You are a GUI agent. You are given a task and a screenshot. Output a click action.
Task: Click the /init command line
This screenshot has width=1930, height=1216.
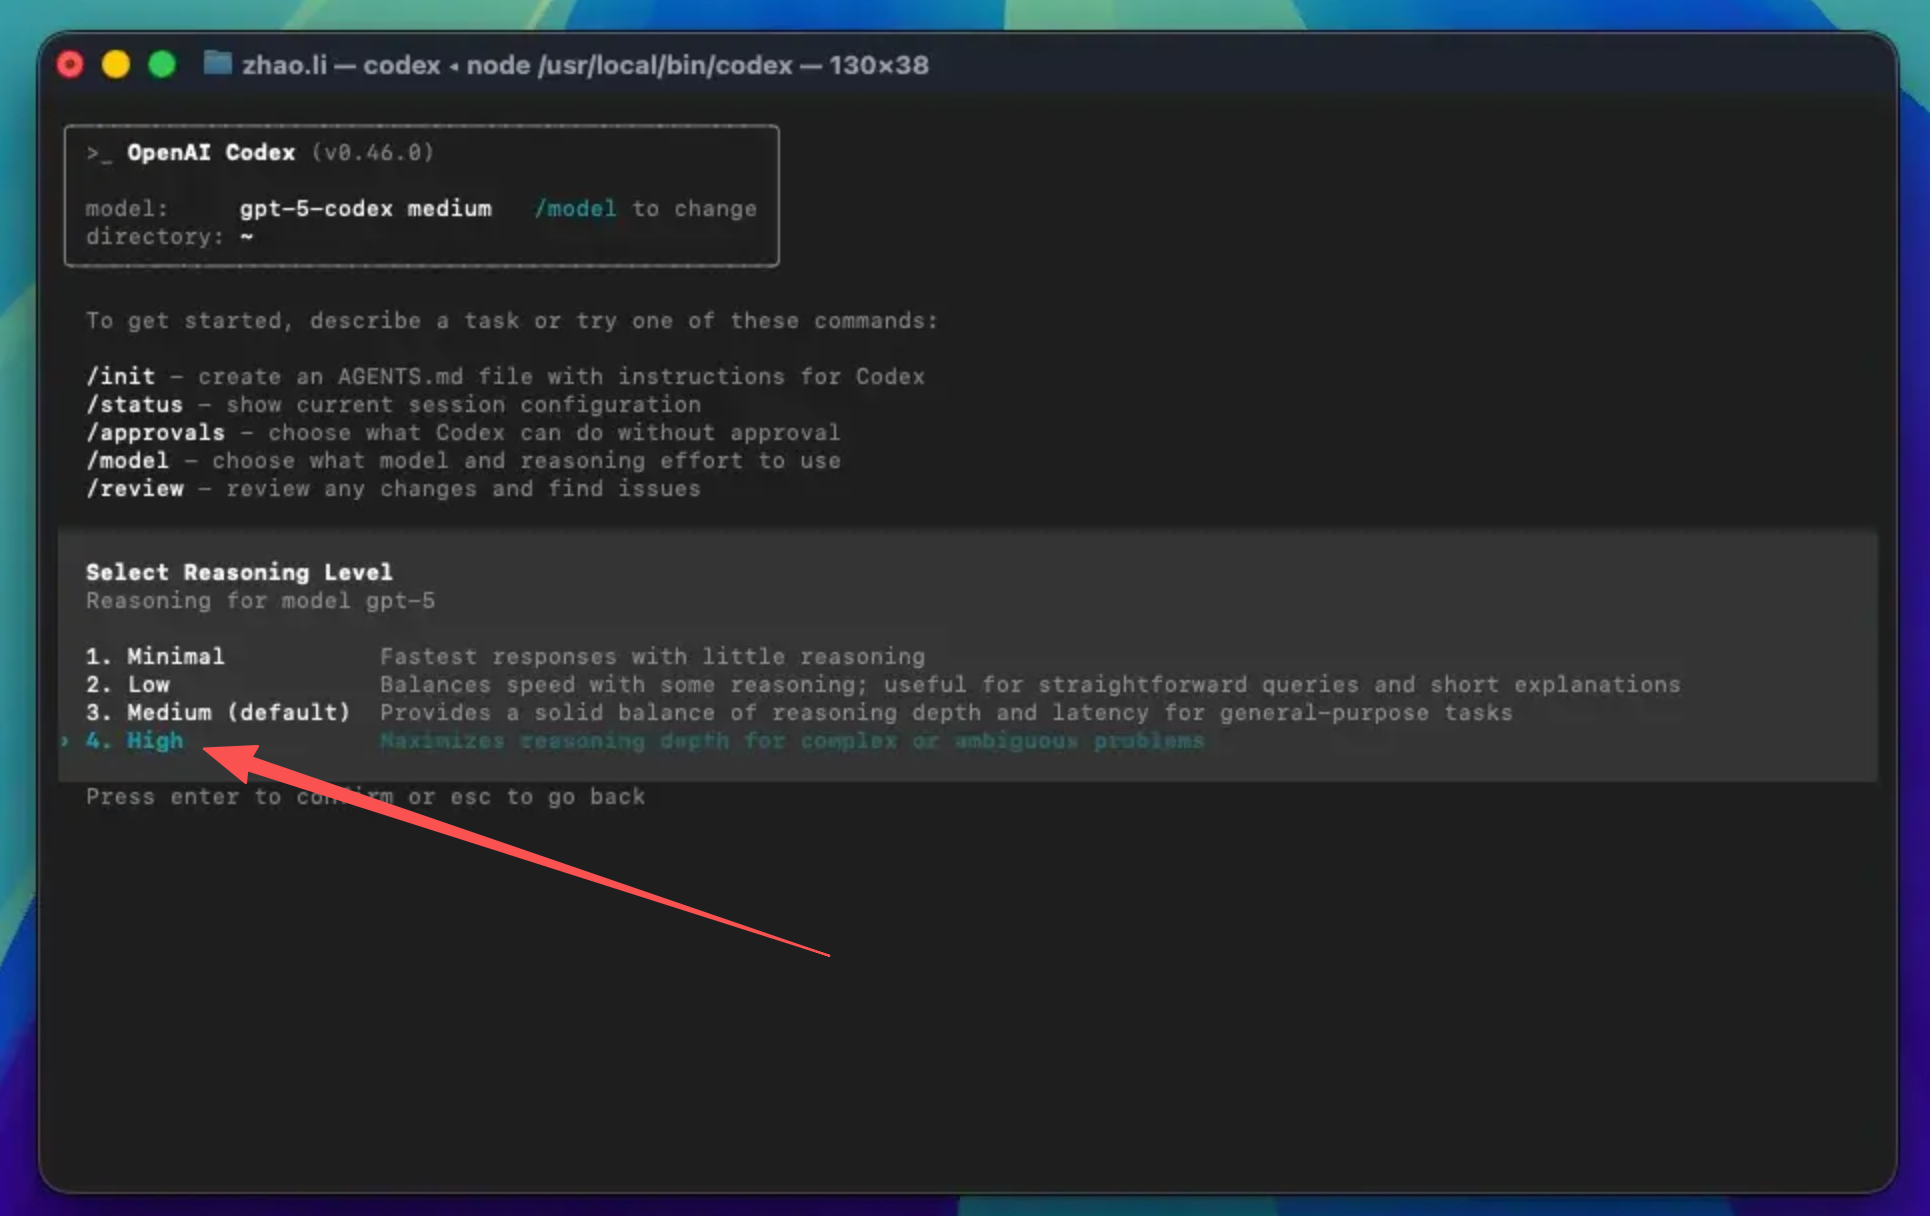(x=505, y=377)
